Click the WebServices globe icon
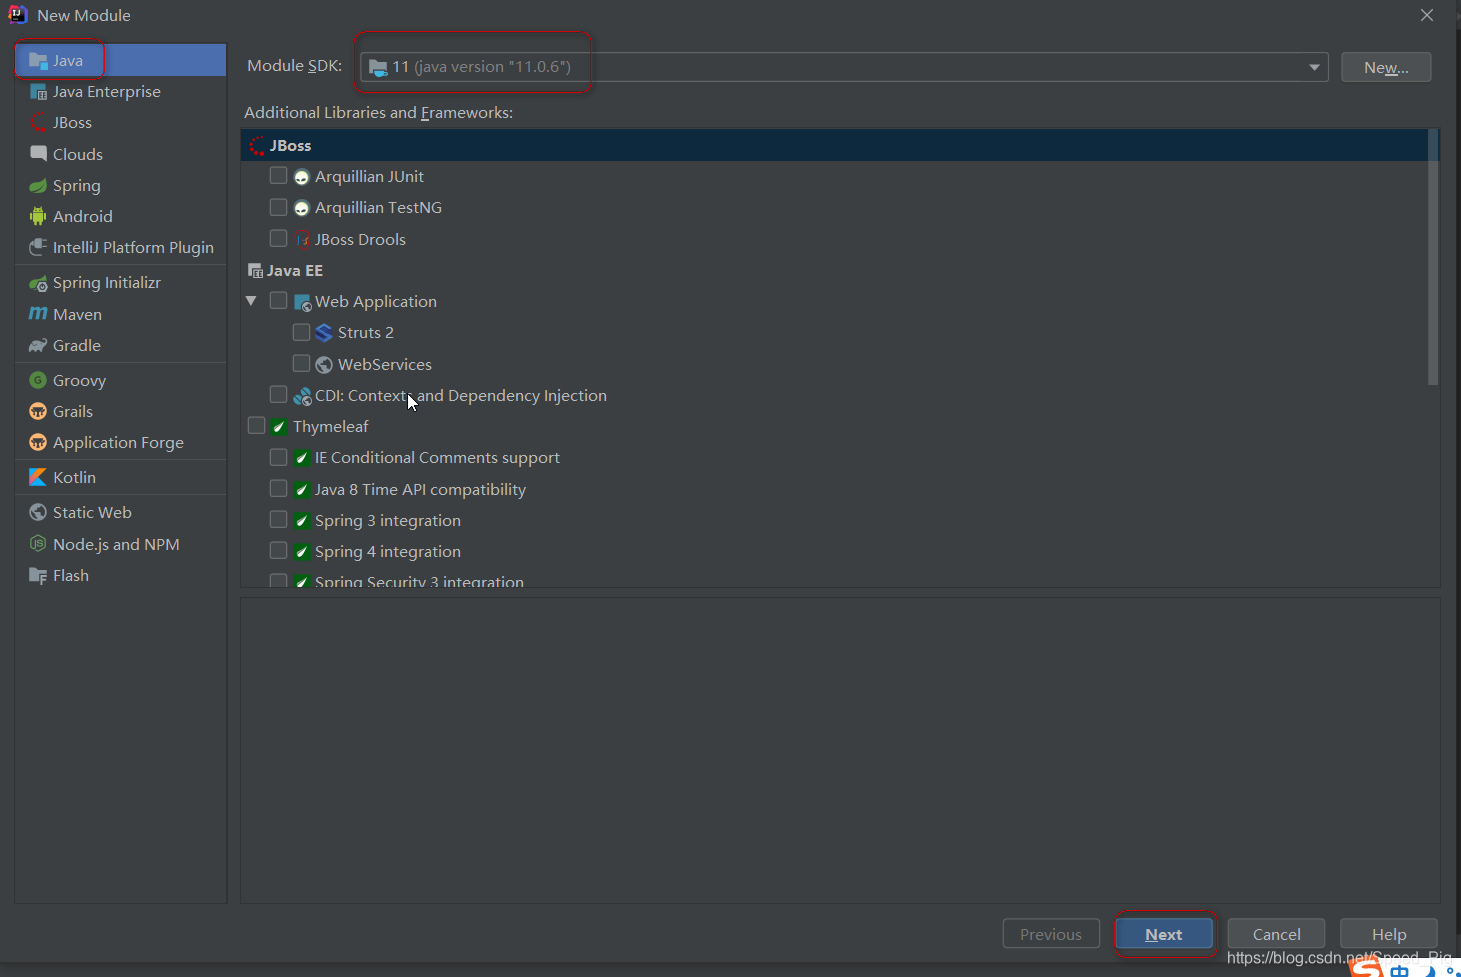The height and width of the screenshot is (977, 1461). (x=324, y=364)
